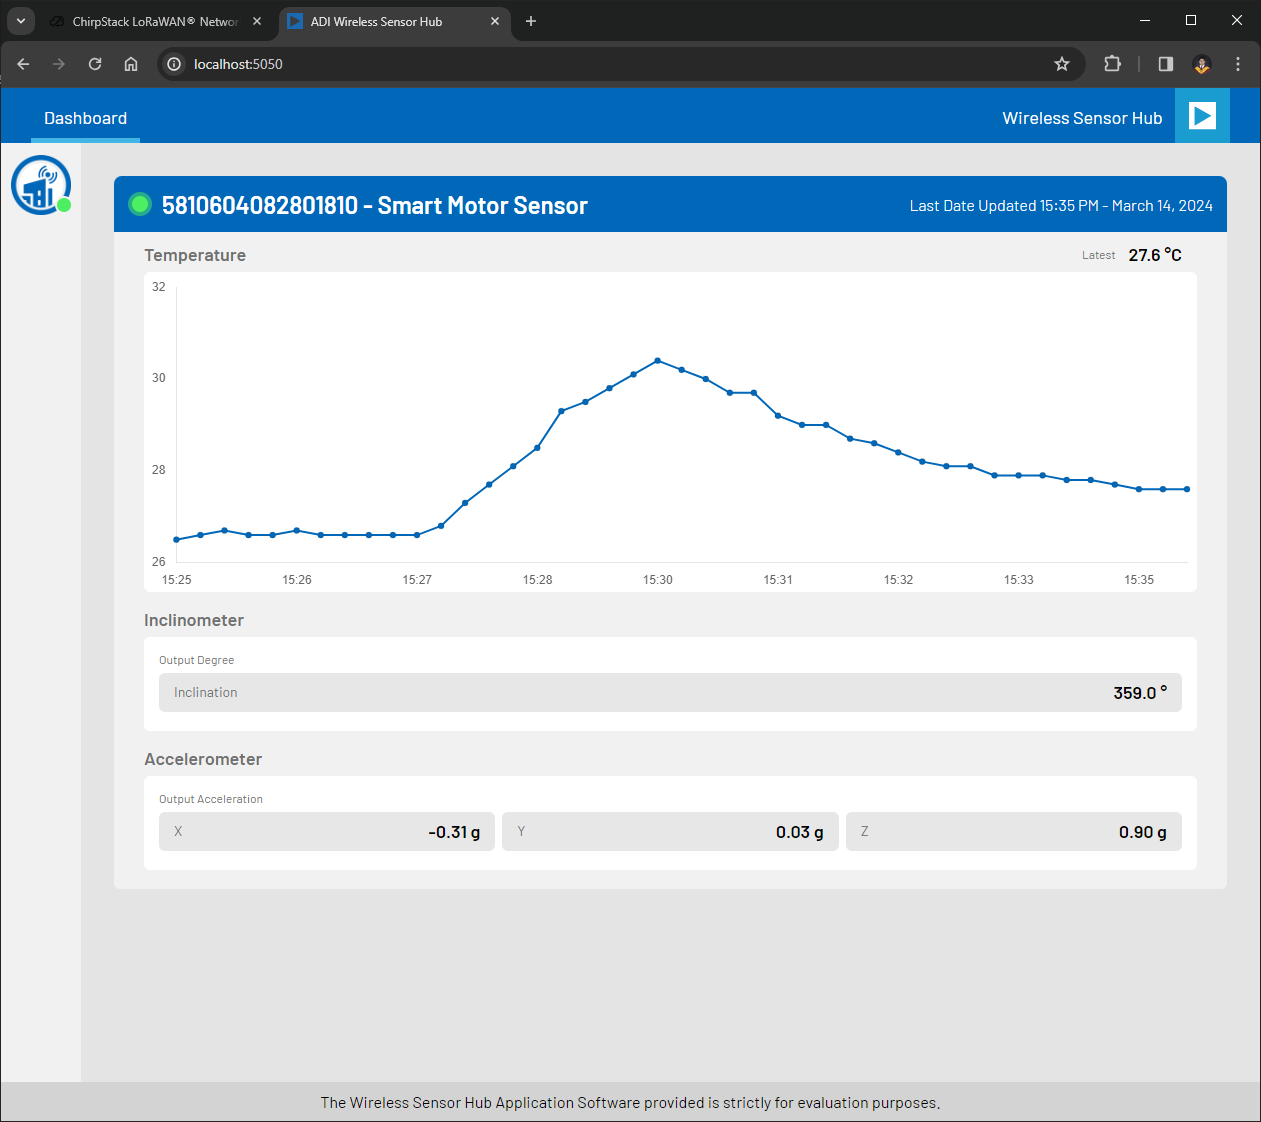Select the sensor hub icon in the sidebar
This screenshot has width=1261, height=1122.
40,184
